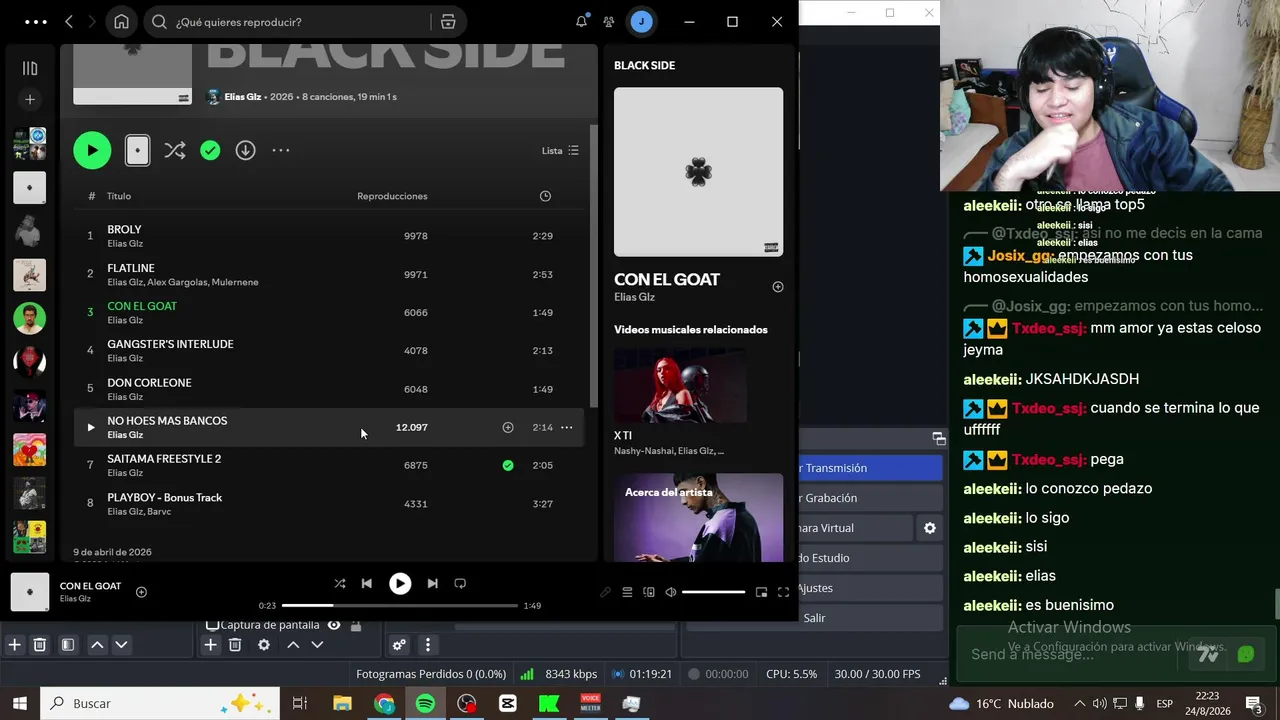Adjust the Spotify volume slider

[714, 592]
